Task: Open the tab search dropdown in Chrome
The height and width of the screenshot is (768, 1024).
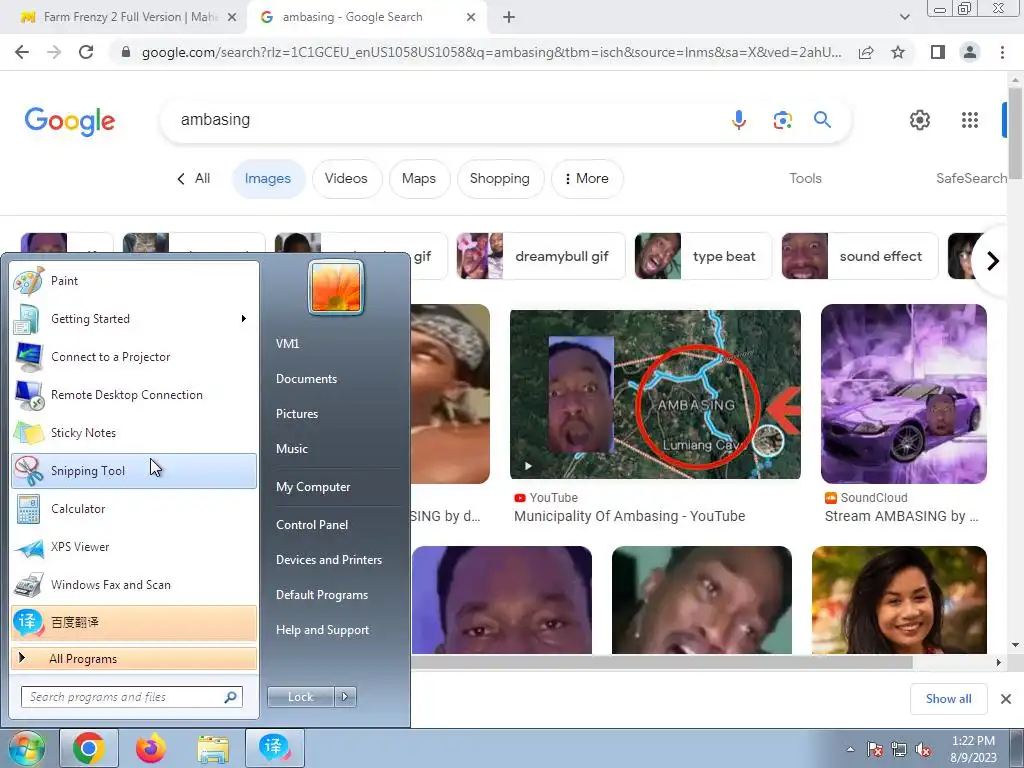Action: [904, 17]
